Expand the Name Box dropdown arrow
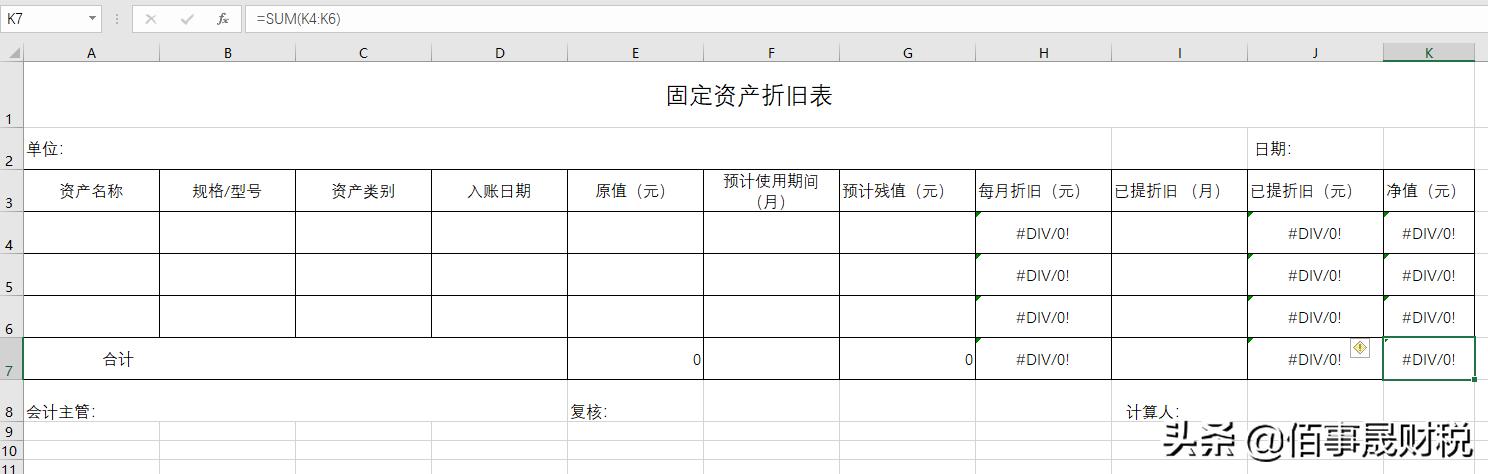1488x474 pixels. 93,19
